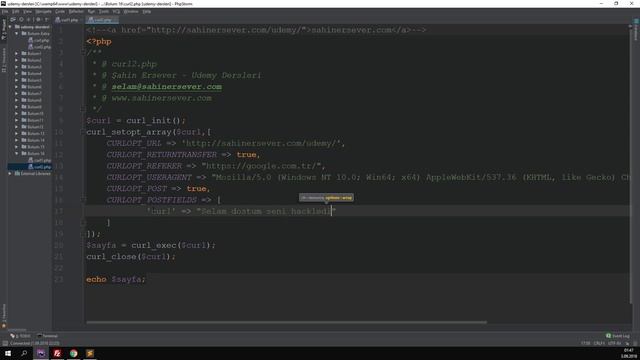Select the Bolum11 folder

tap(33, 120)
